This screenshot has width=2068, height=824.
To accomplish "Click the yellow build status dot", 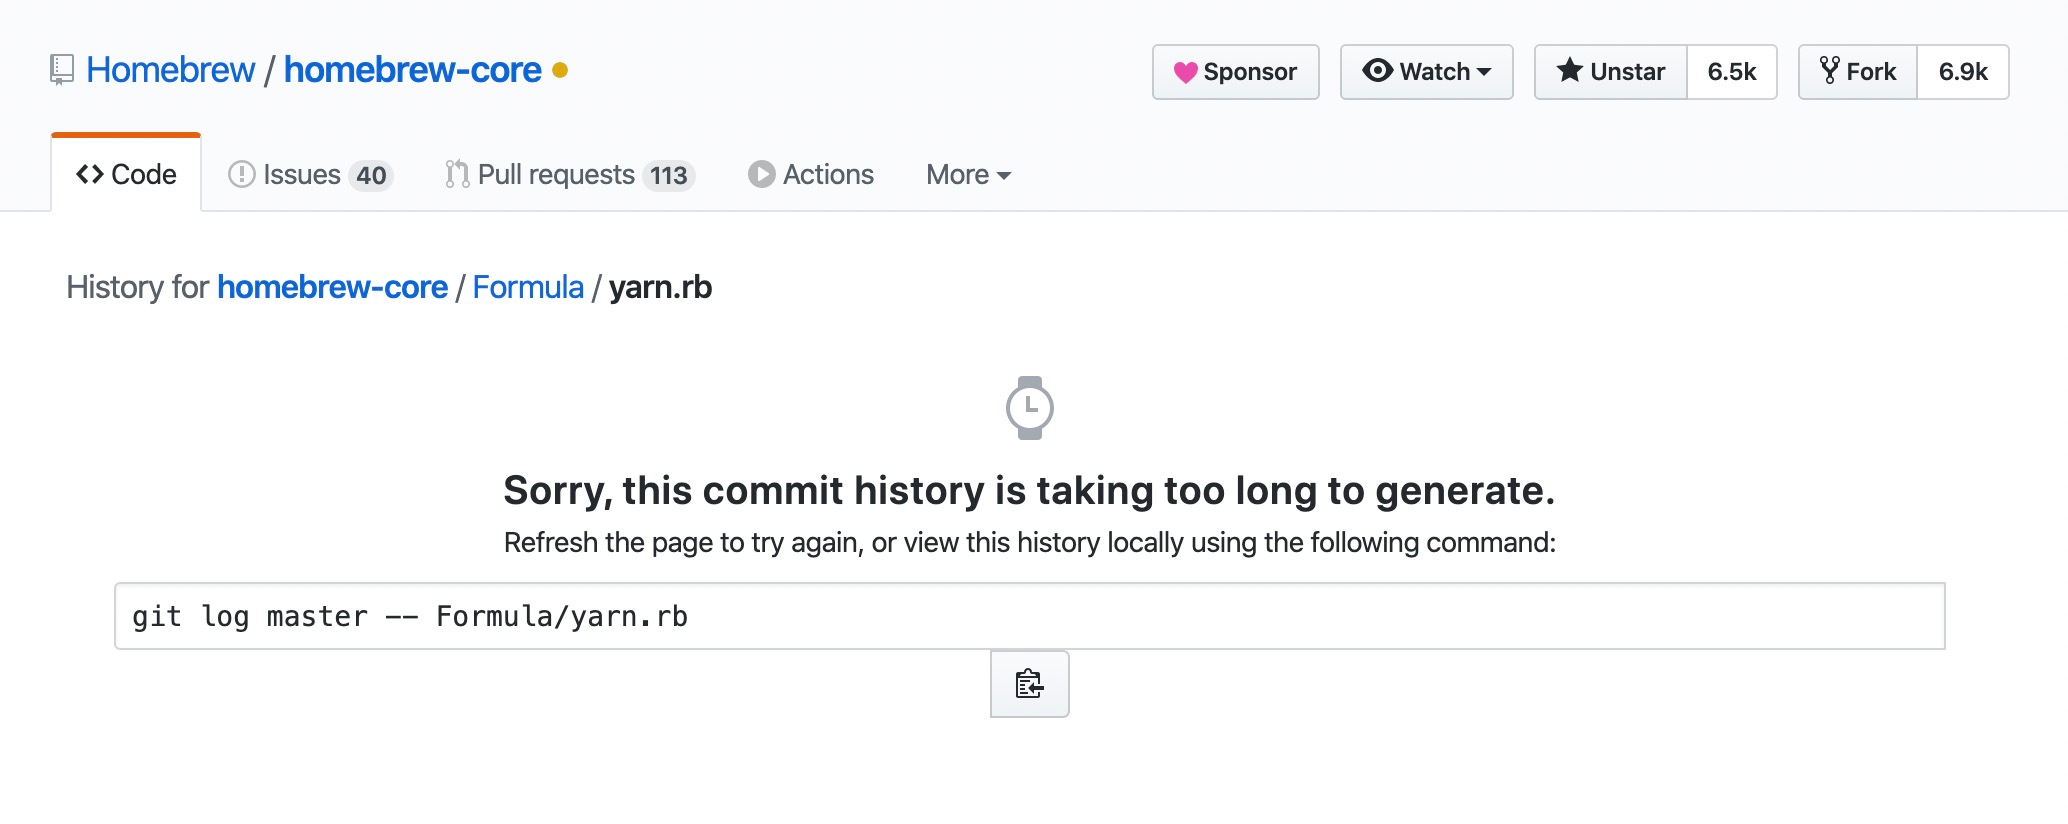I will [x=560, y=70].
